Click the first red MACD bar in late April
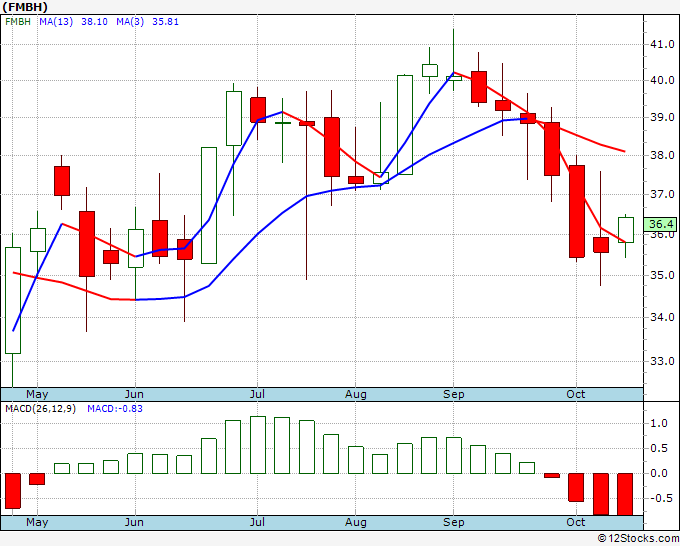 coord(13,491)
